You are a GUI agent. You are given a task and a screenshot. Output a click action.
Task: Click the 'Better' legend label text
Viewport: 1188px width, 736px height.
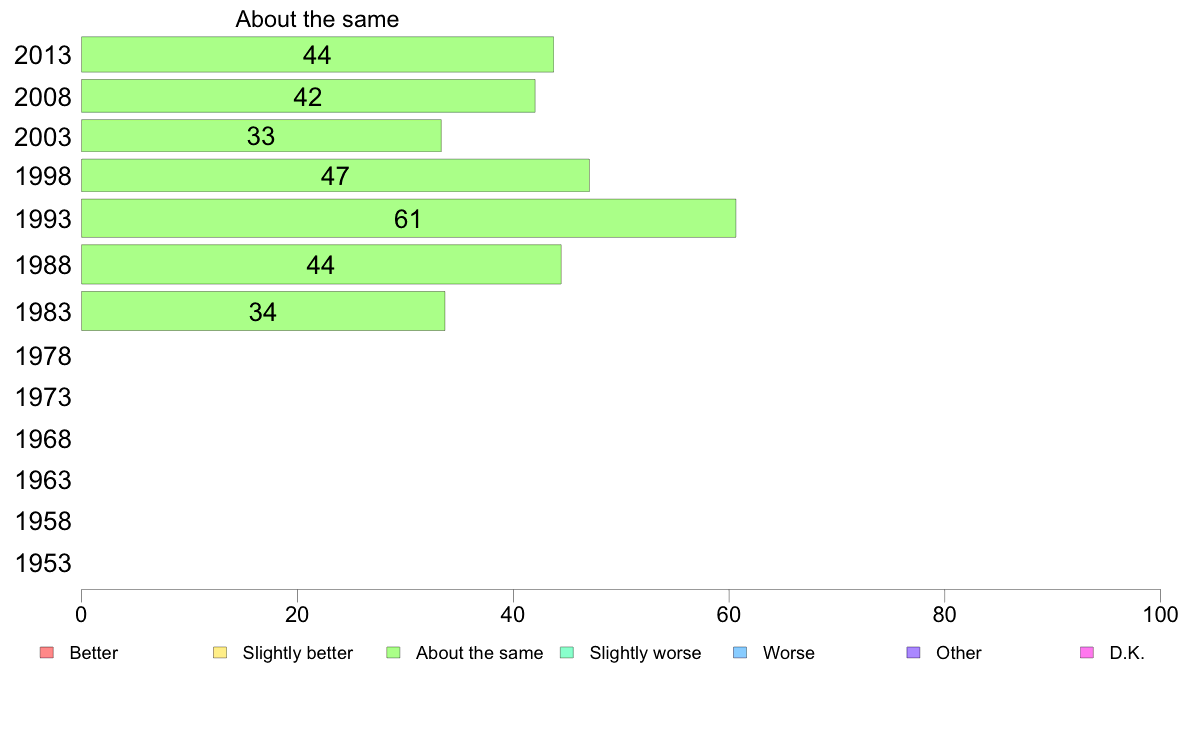[x=93, y=653]
